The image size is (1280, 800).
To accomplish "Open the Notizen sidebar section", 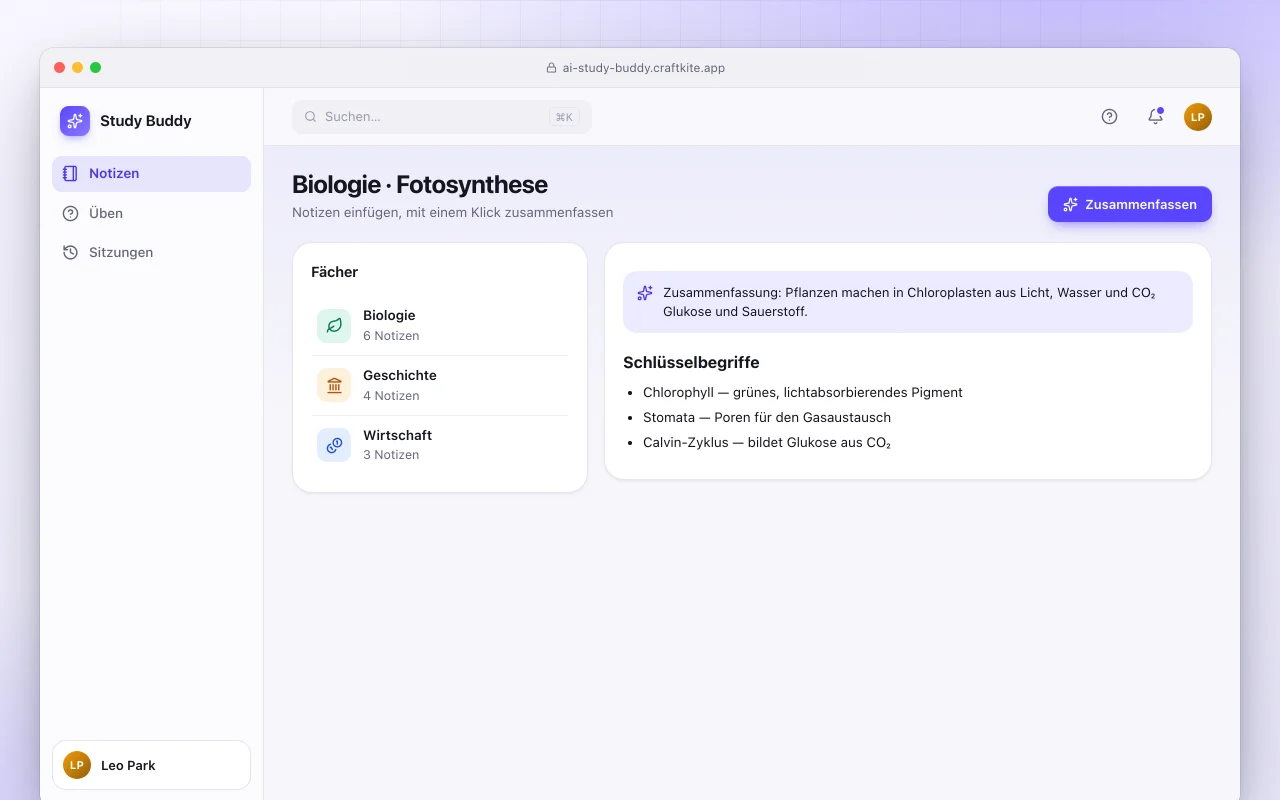I will [151, 173].
